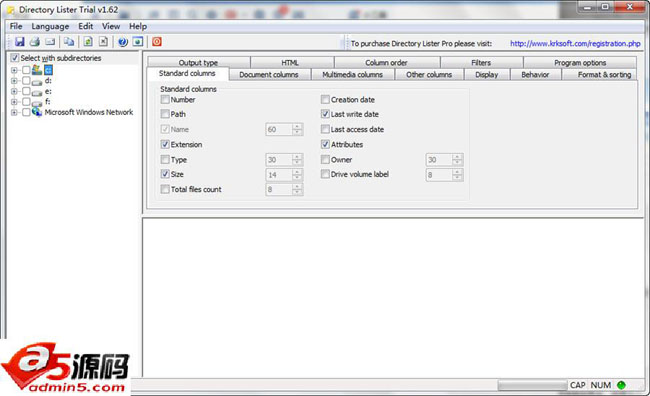Open the Help menu
The image size is (650, 396).
coord(138,26)
